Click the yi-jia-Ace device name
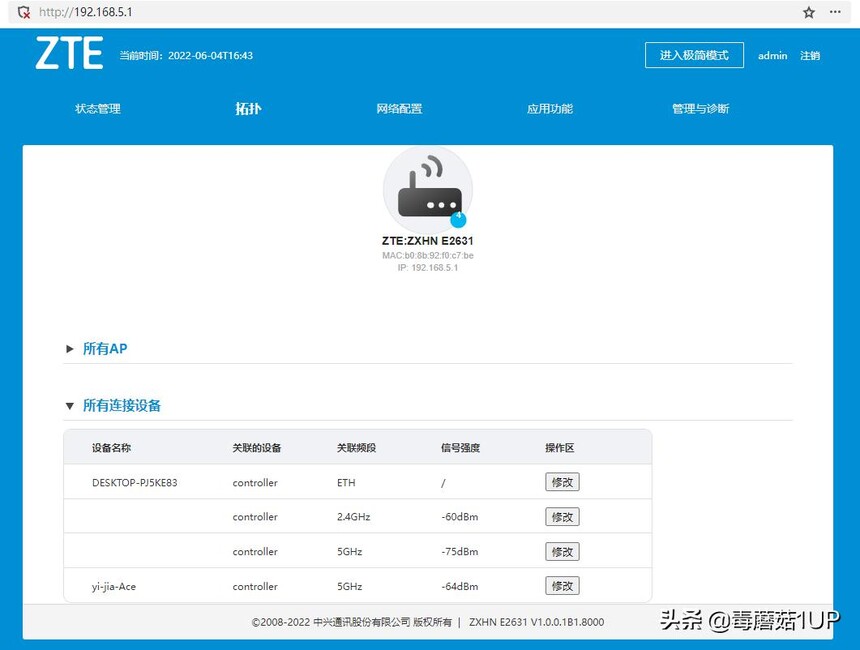Screen dimensions: 860x650 pos(114,586)
